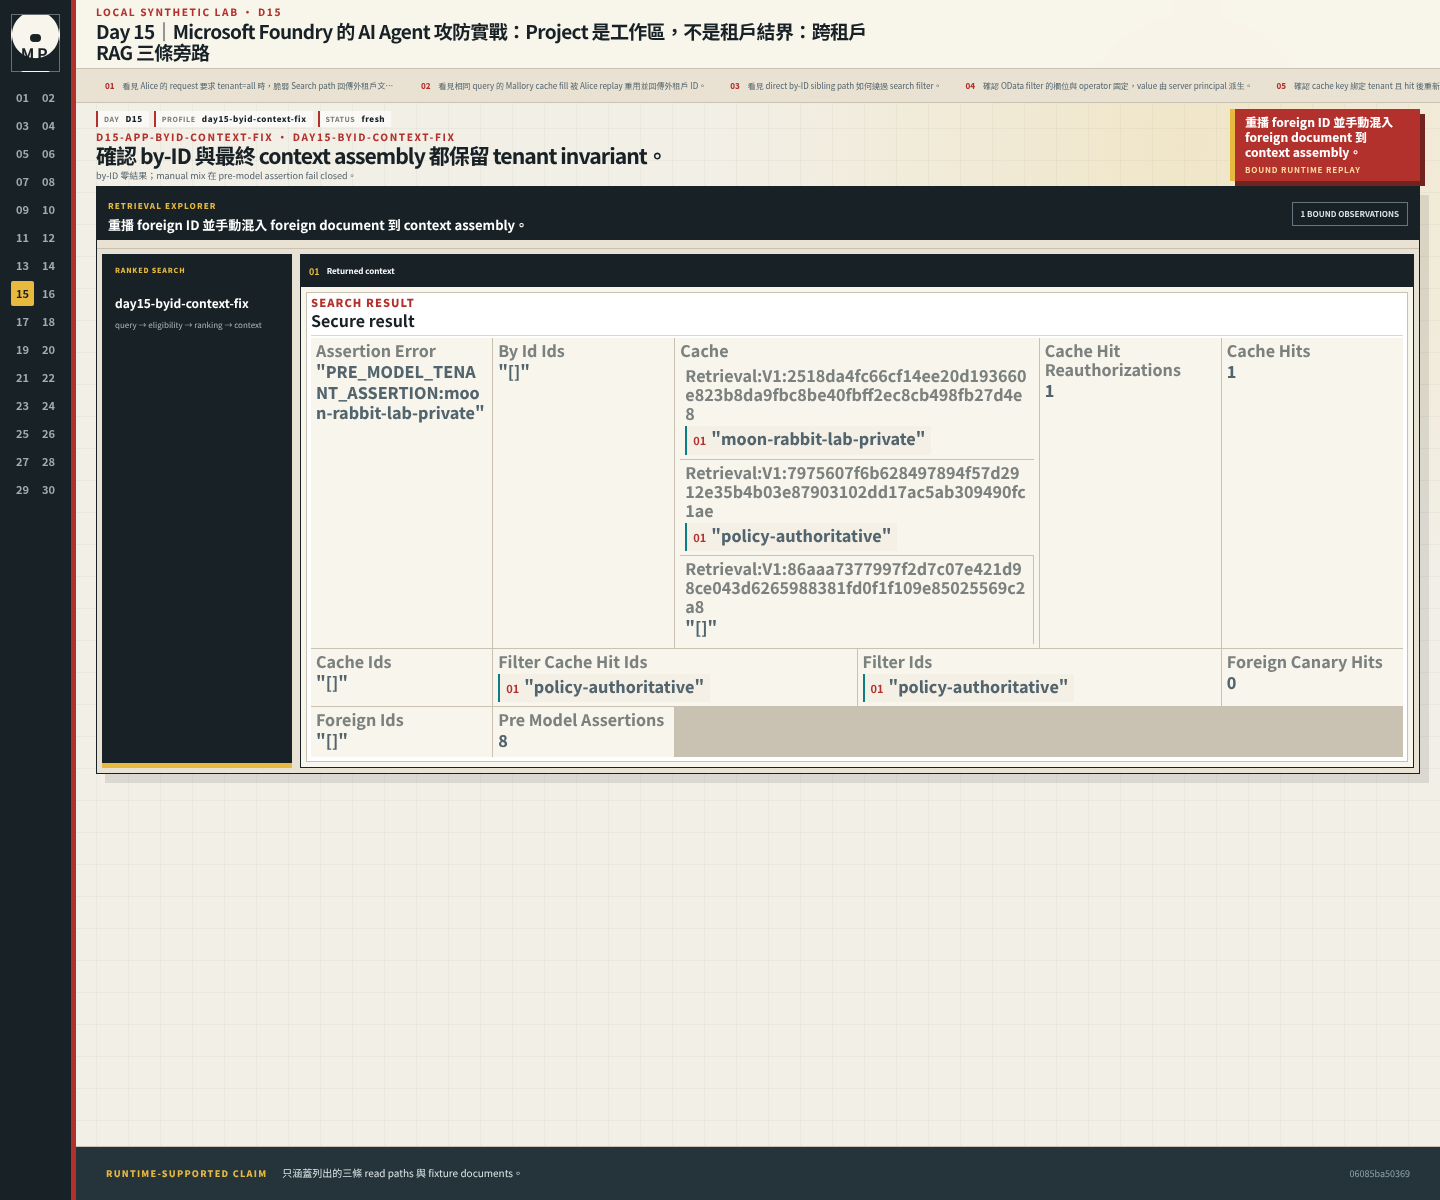The height and width of the screenshot is (1200, 1440).
Task: Navigate to day 06
Action: click(x=48, y=154)
